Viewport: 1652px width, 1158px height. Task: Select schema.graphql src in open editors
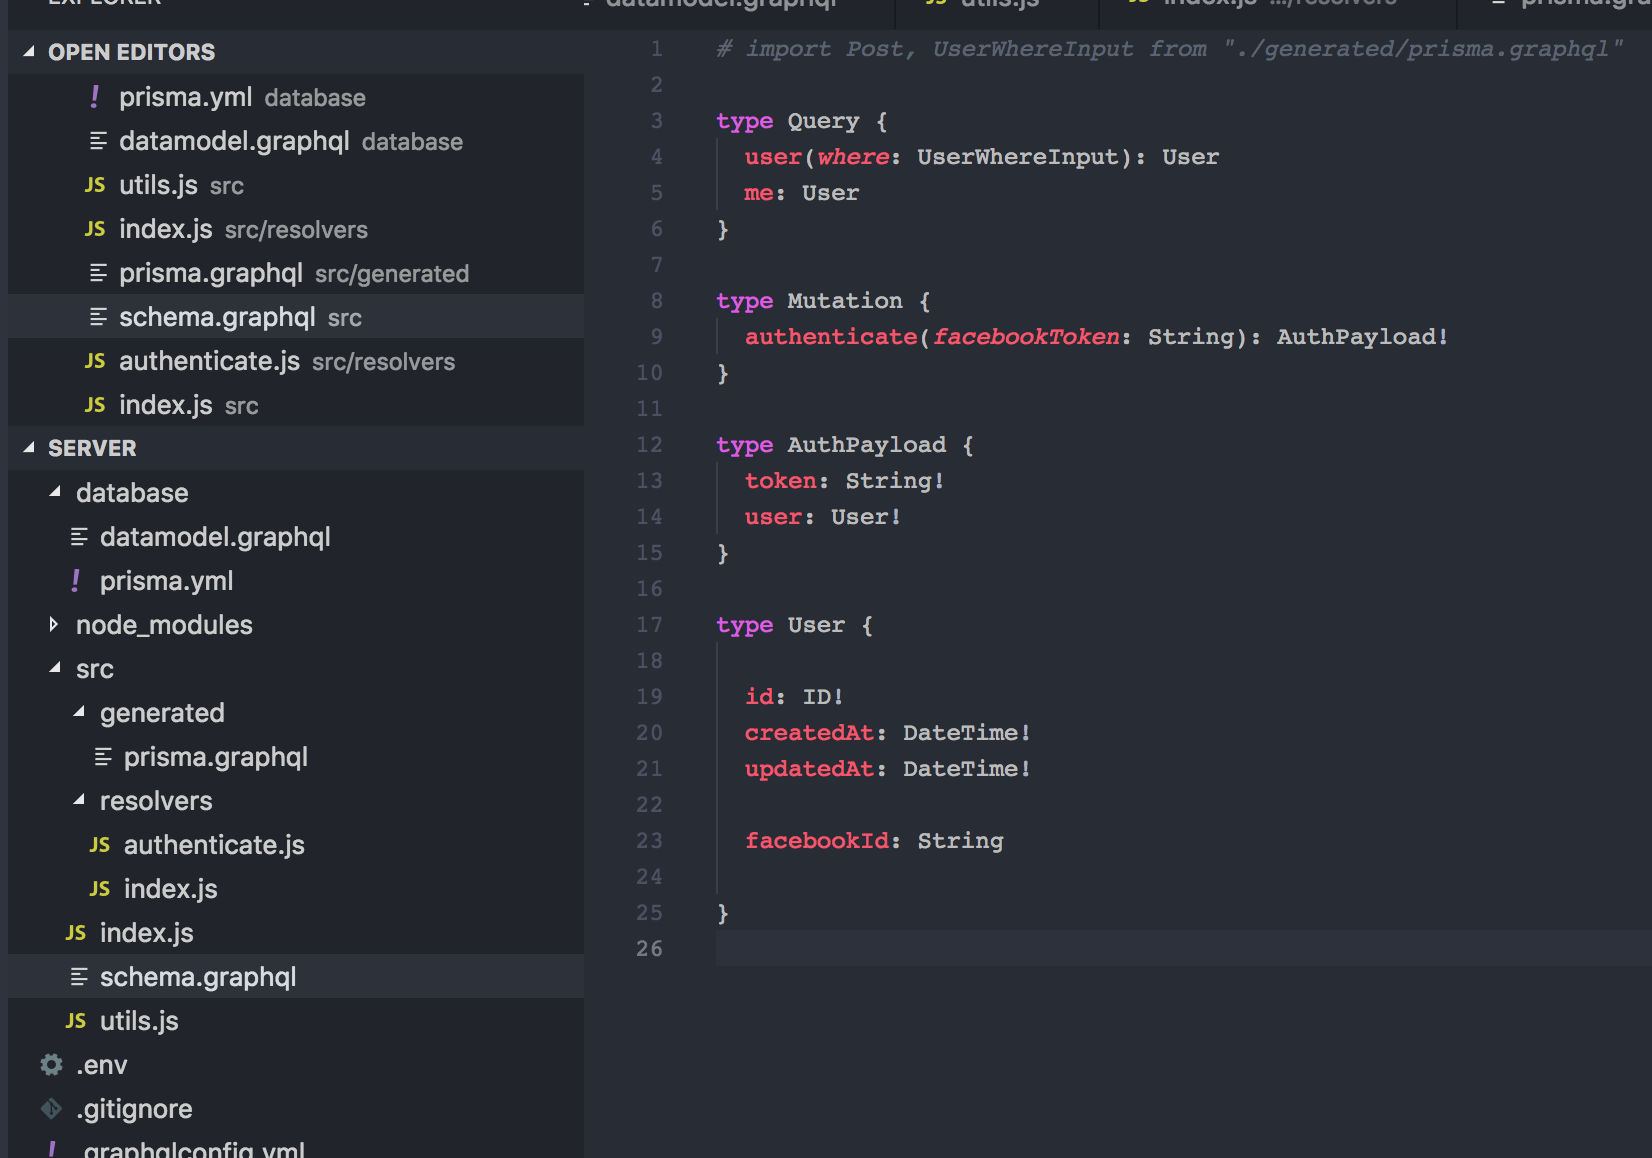point(296,317)
